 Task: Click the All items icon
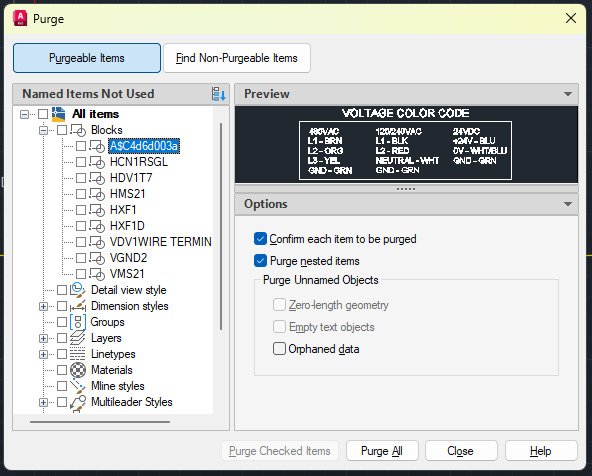pyautogui.click(x=59, y=114)
